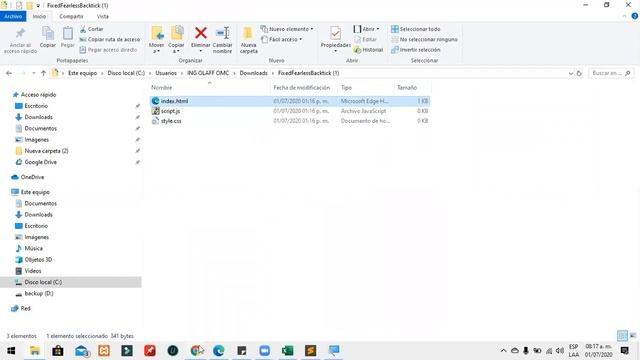The height and width of the screenshot is (360, 640).
Task: Click the Copiar ribbon icon
Action: (48, 33)
